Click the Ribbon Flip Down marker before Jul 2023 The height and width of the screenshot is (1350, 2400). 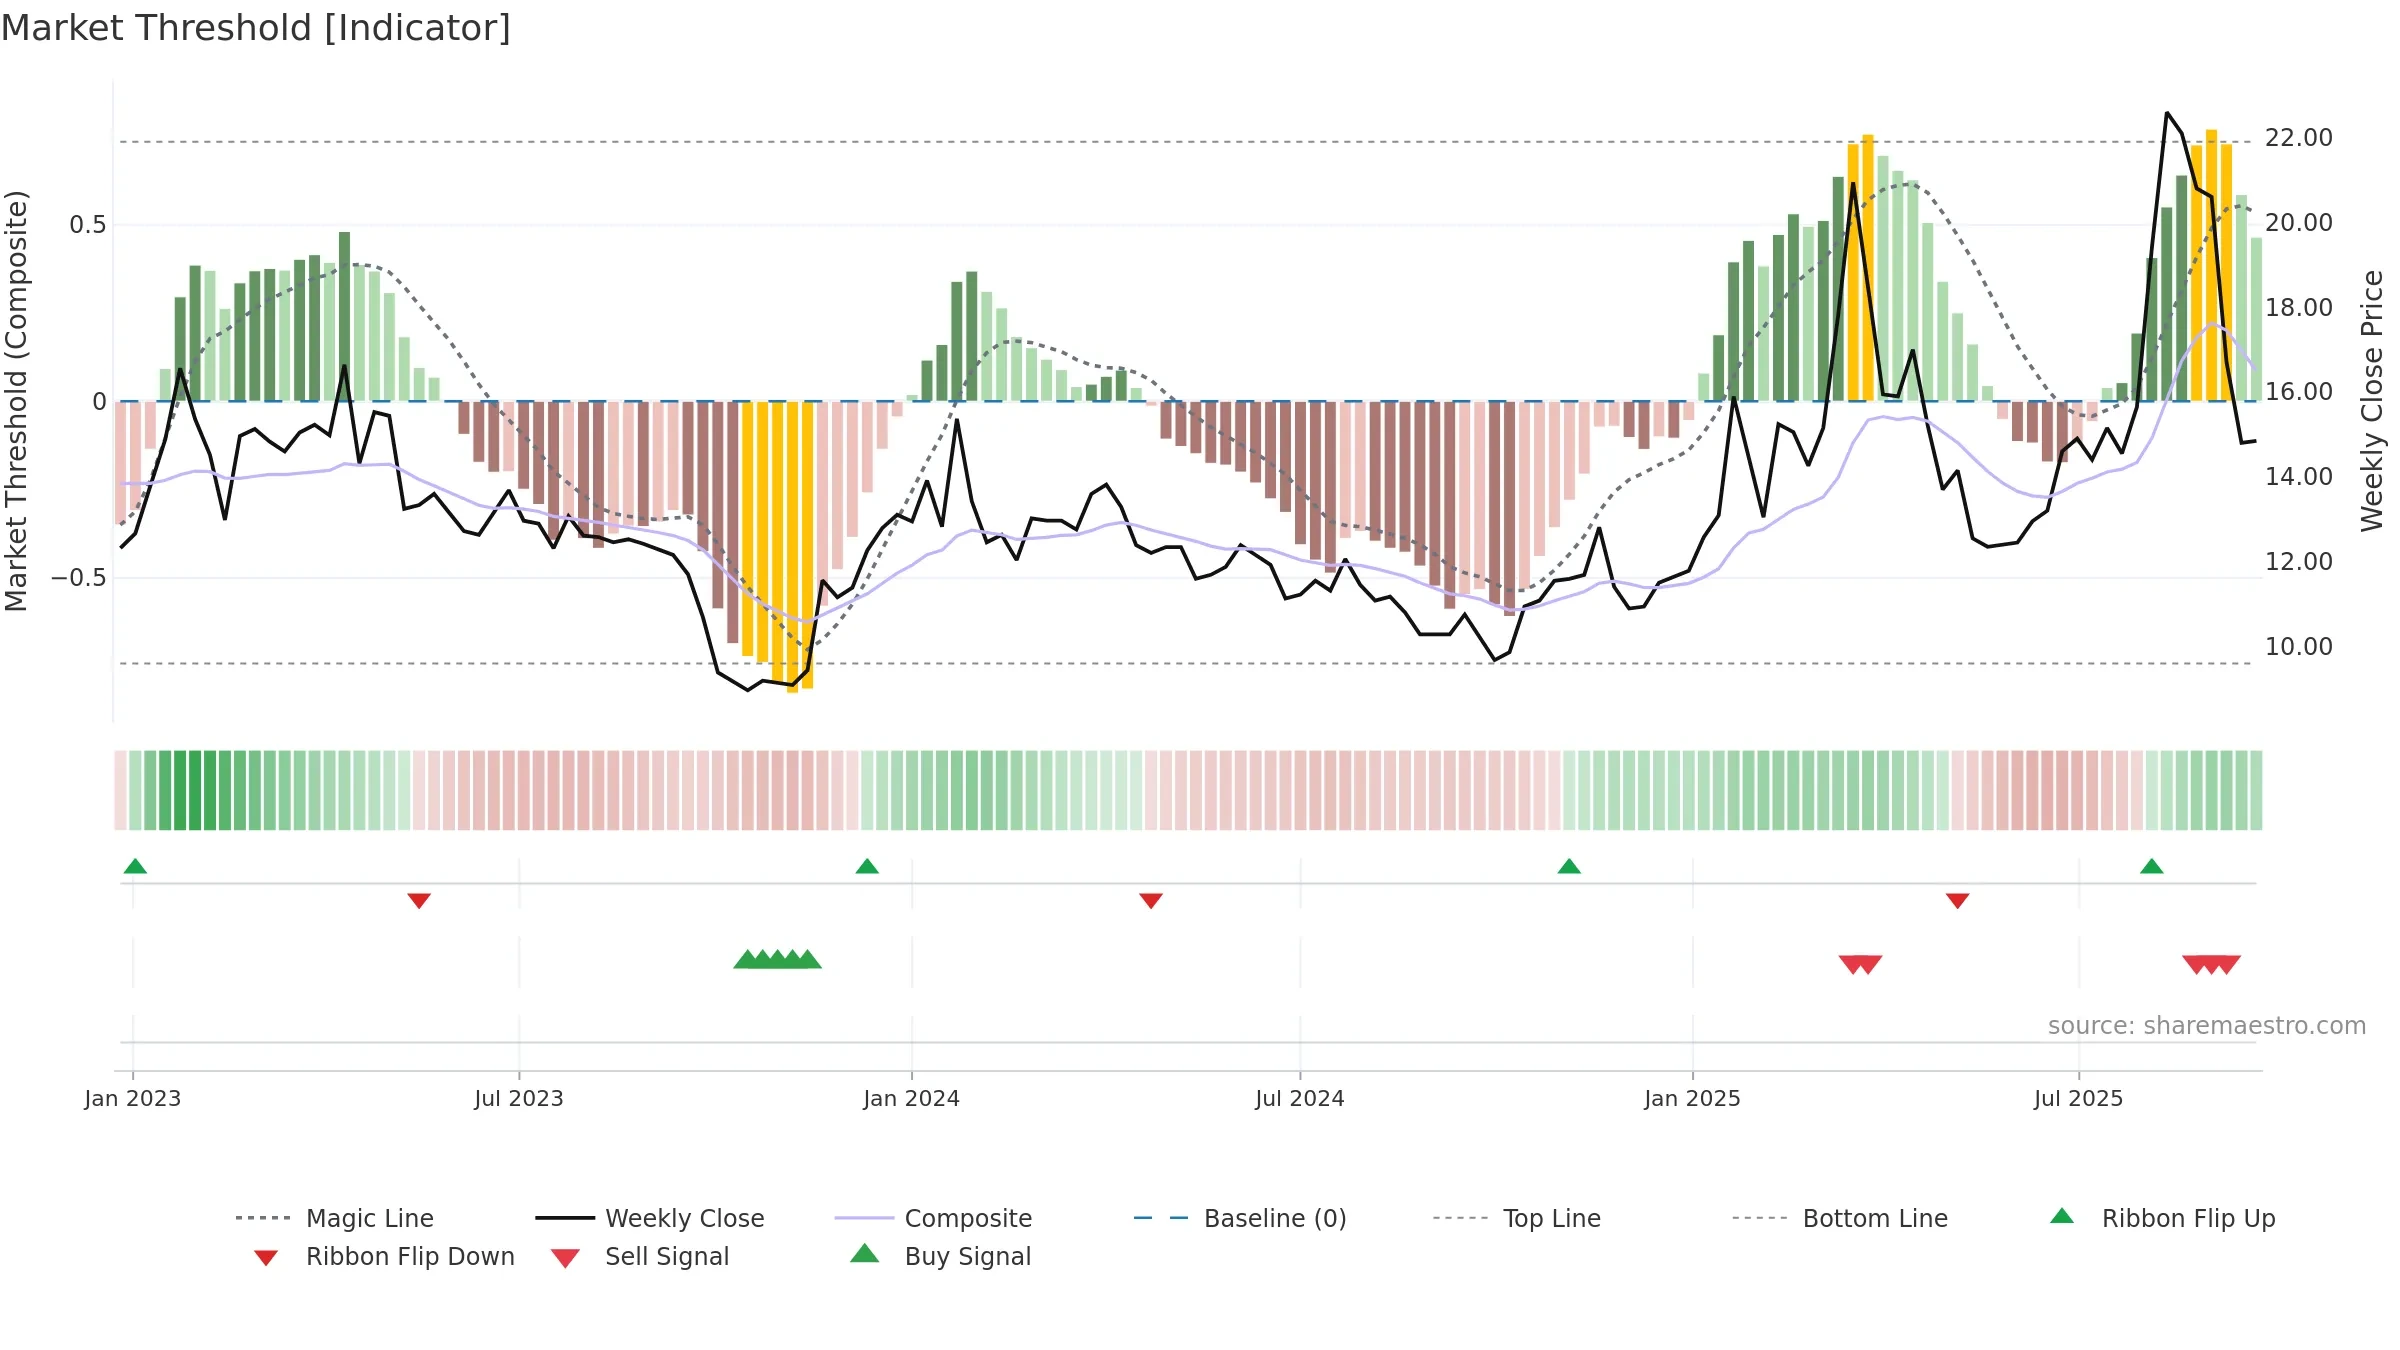click(419, 901)
